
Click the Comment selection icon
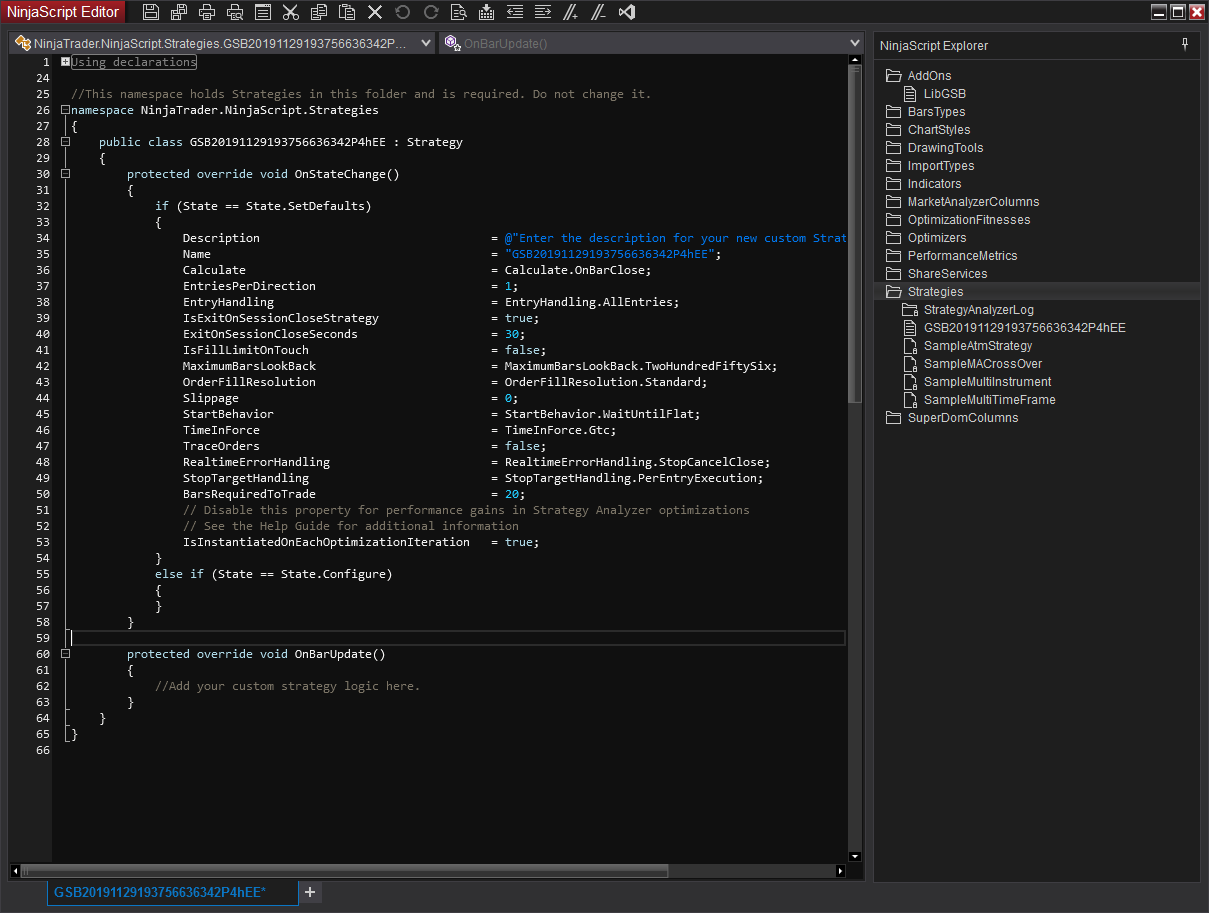(571, 12)
